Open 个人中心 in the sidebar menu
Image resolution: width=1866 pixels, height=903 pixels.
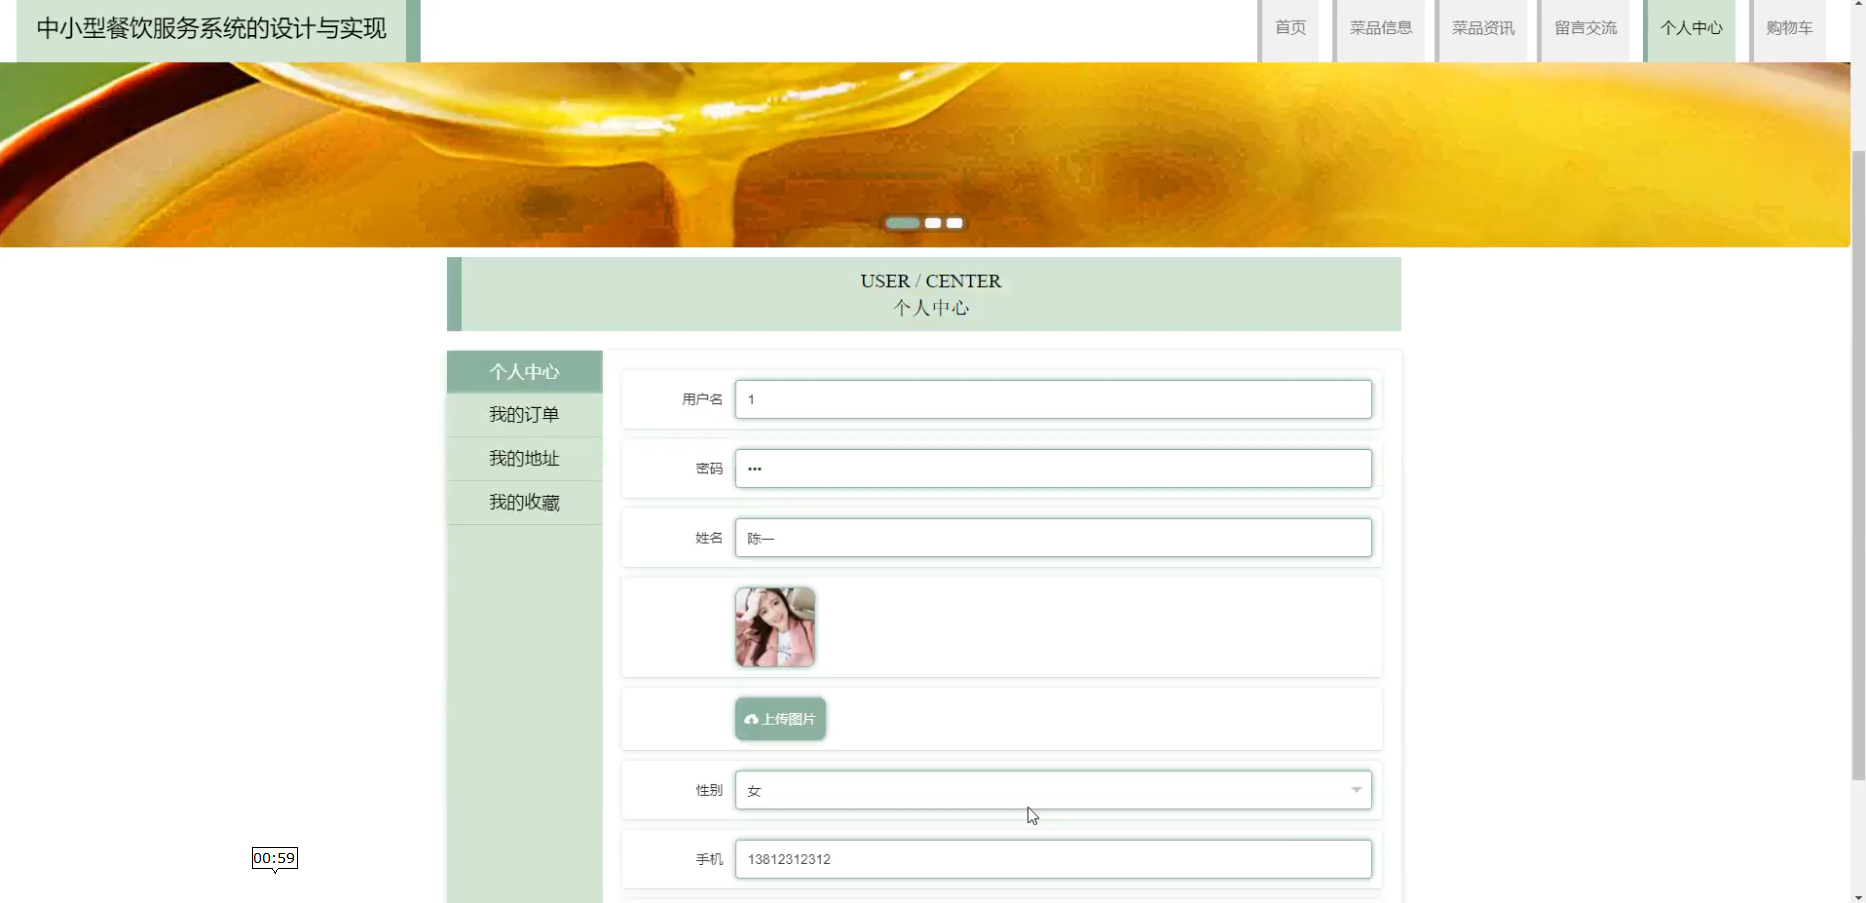[x=524, y=372]
